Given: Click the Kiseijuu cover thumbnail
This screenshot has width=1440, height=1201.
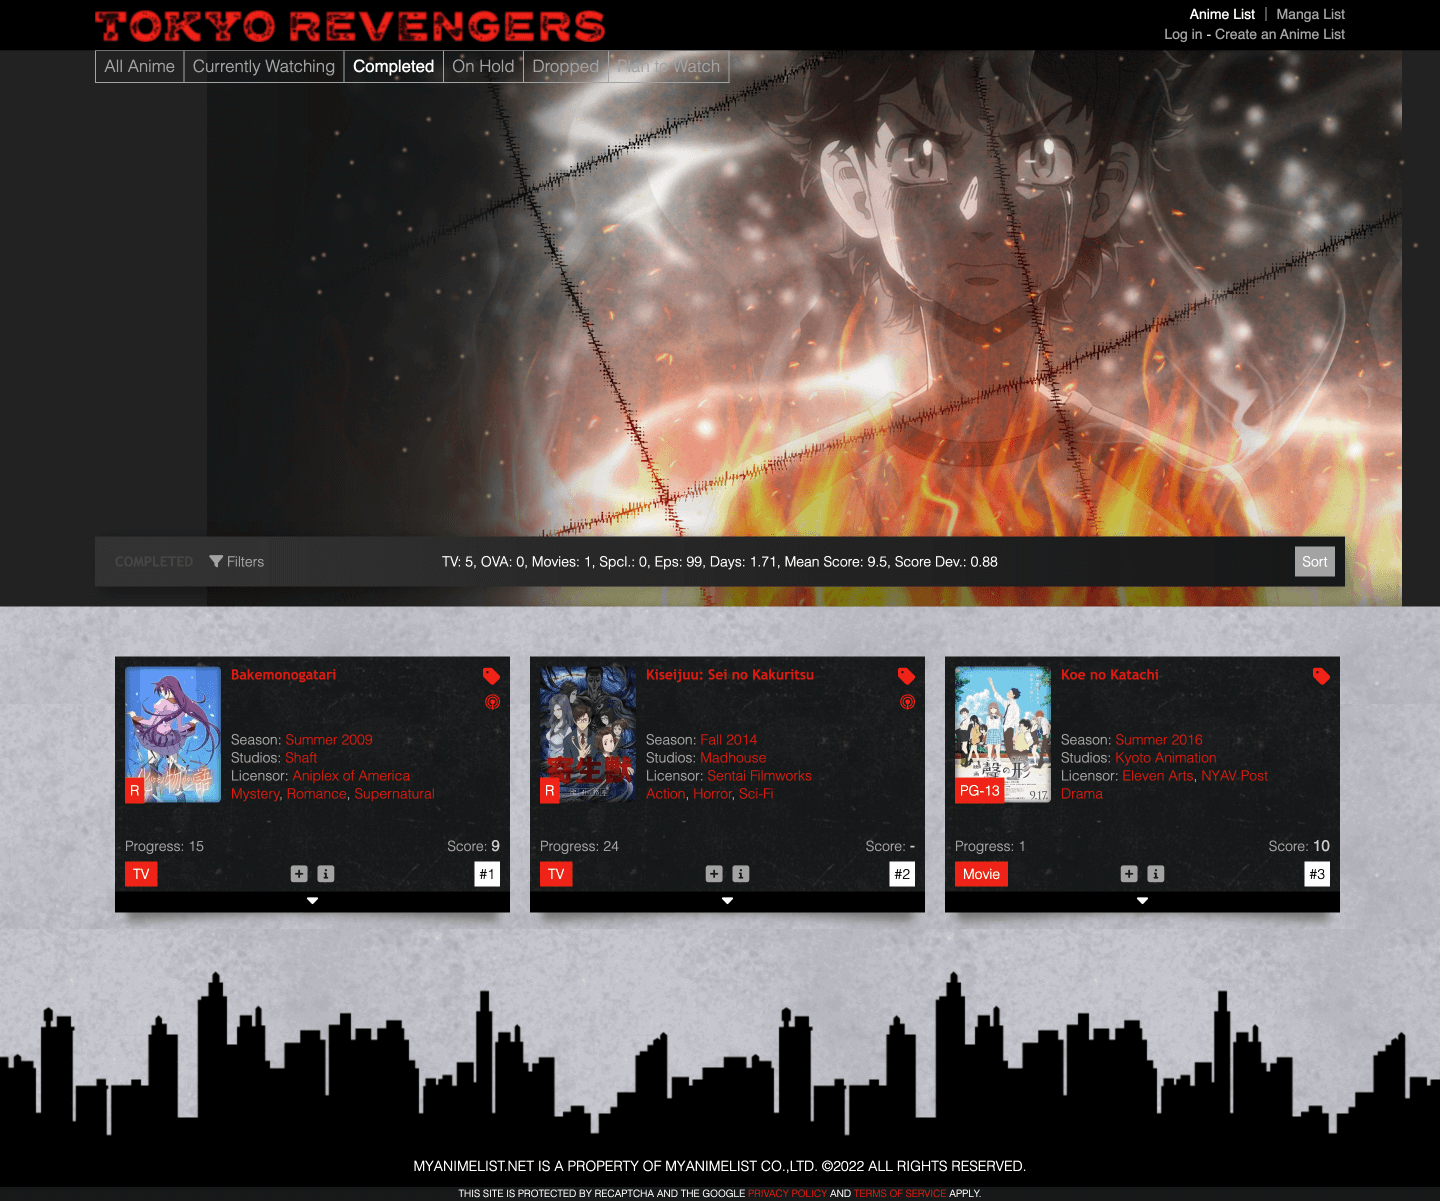Looking at the screenshot, I should (588, 734).
